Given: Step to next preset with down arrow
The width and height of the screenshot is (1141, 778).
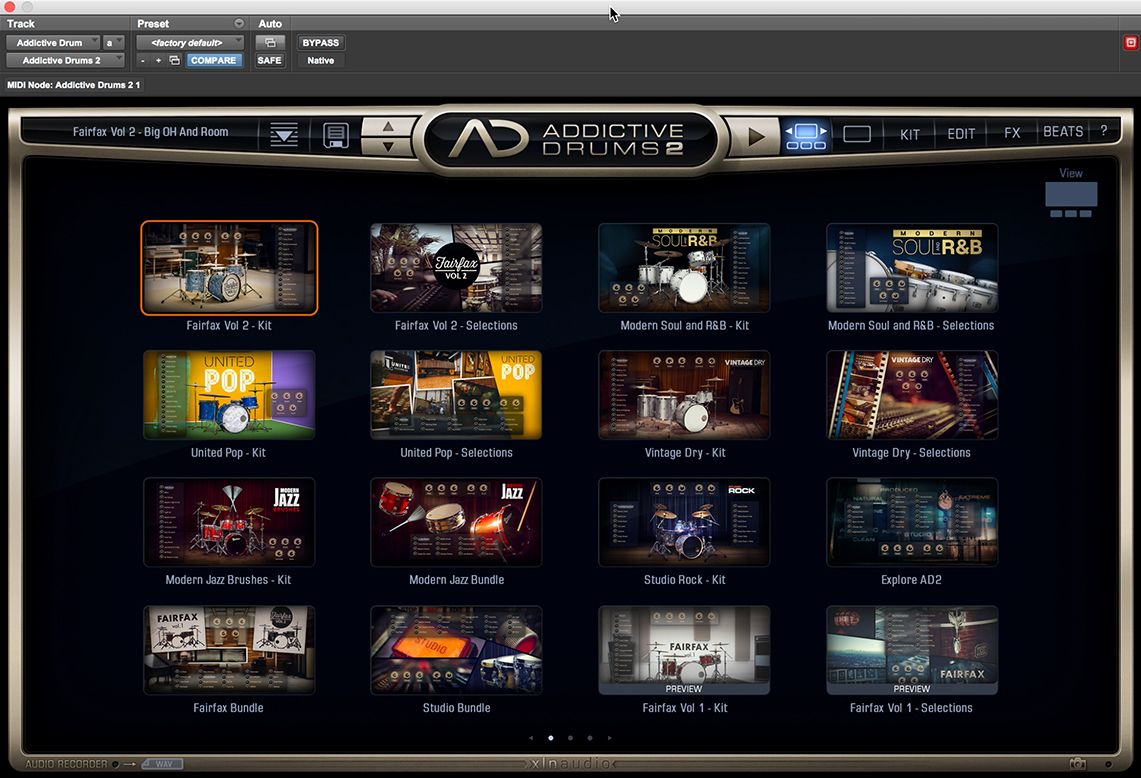Looking at the screenshot, I should click(x=388, y=146).
